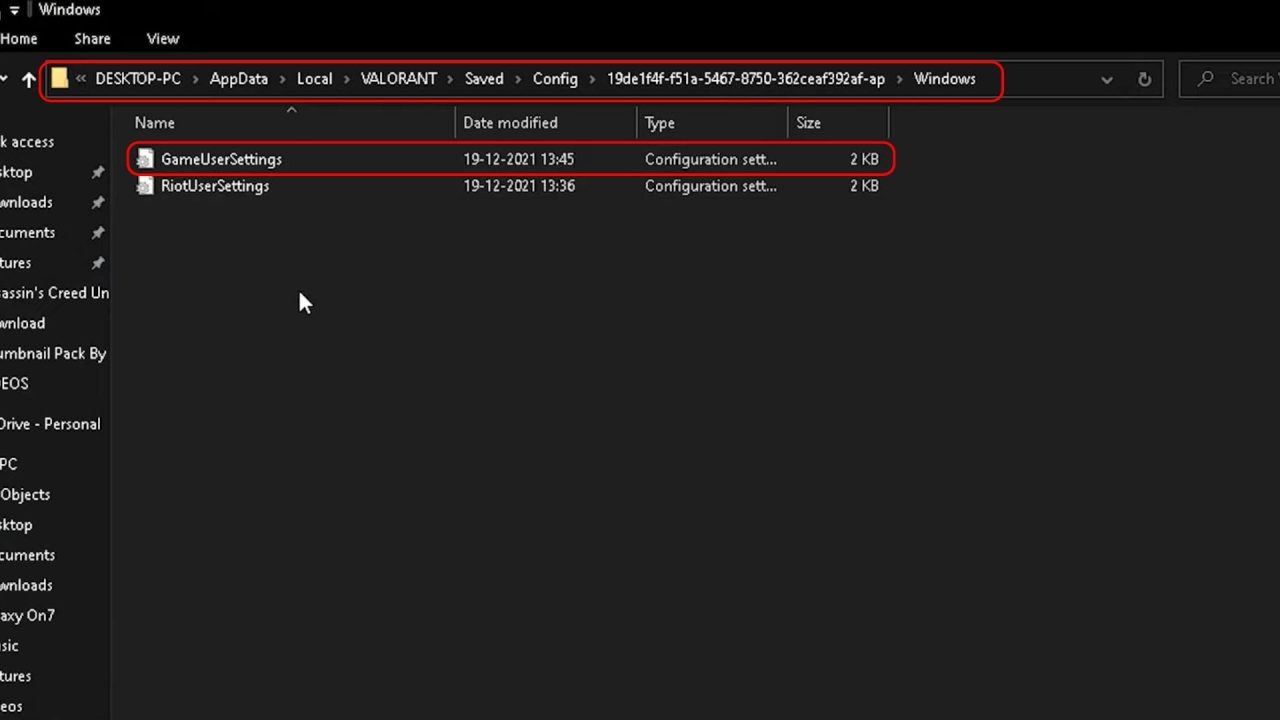
Task: Open Music in the navigation pane
Action: [x=9, y=645]
